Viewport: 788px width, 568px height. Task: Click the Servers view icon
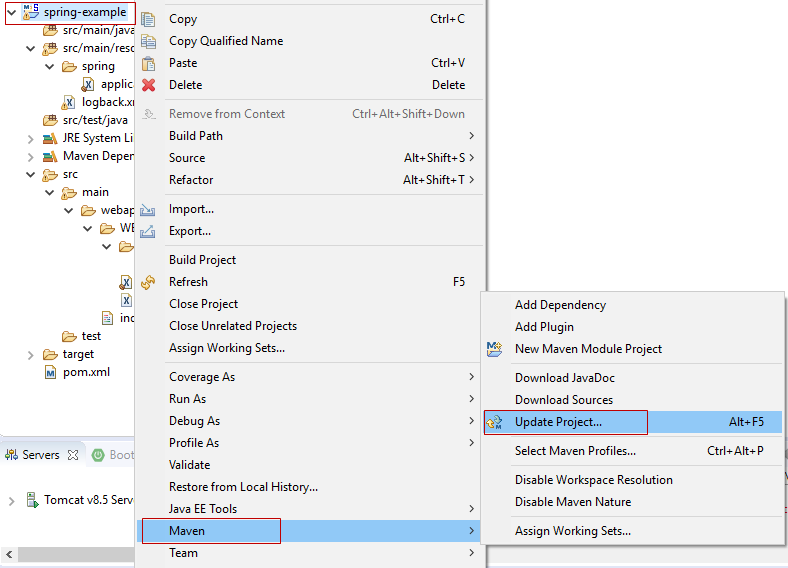tap(11, 455)
